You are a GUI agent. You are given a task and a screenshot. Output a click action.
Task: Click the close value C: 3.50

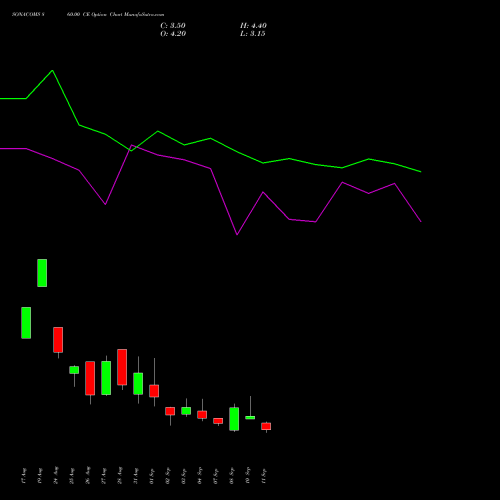[x=173, y=26]
